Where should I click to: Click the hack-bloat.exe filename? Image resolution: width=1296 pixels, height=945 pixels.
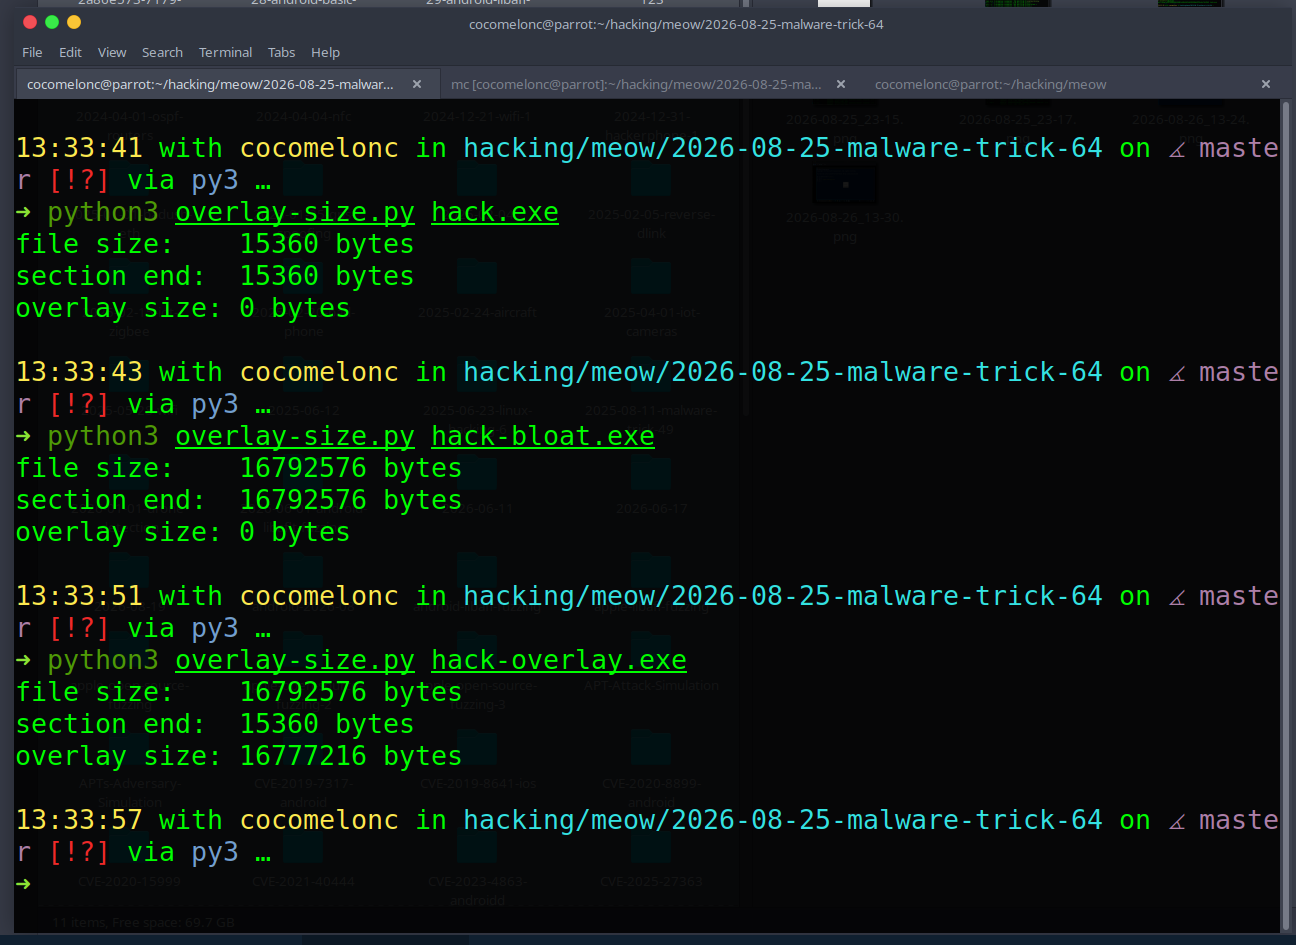(543, 436)
